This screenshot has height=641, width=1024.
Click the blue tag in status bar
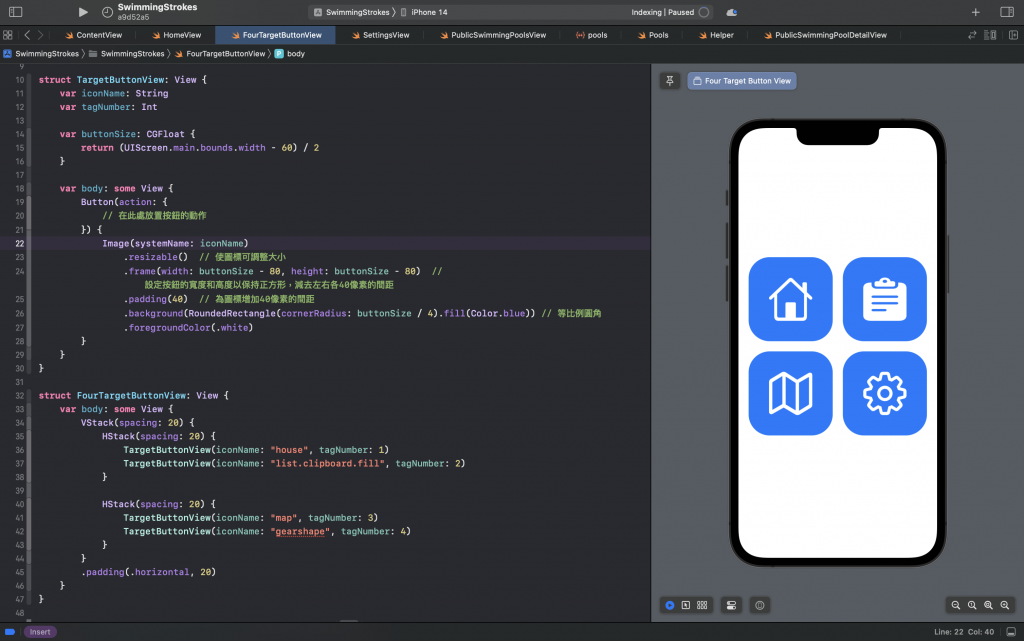10,632
